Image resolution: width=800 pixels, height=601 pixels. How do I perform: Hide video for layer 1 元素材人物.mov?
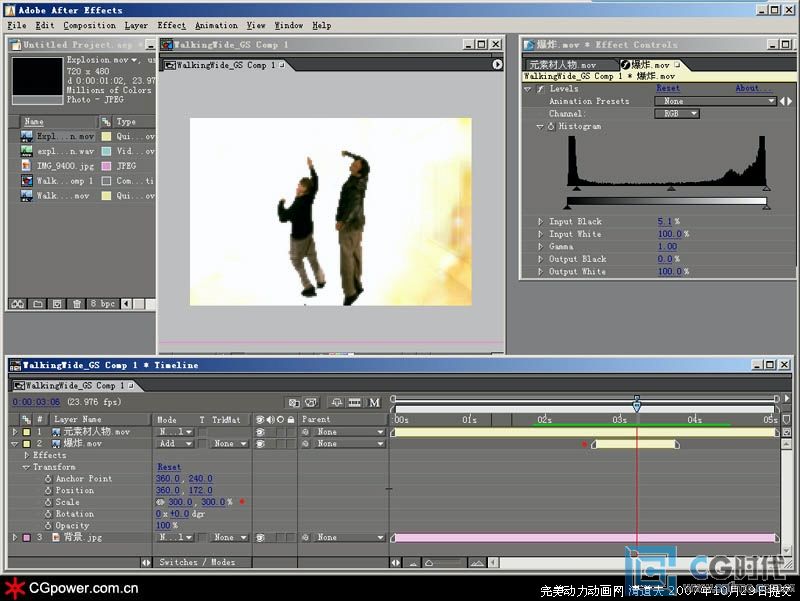tap(260, 432)
